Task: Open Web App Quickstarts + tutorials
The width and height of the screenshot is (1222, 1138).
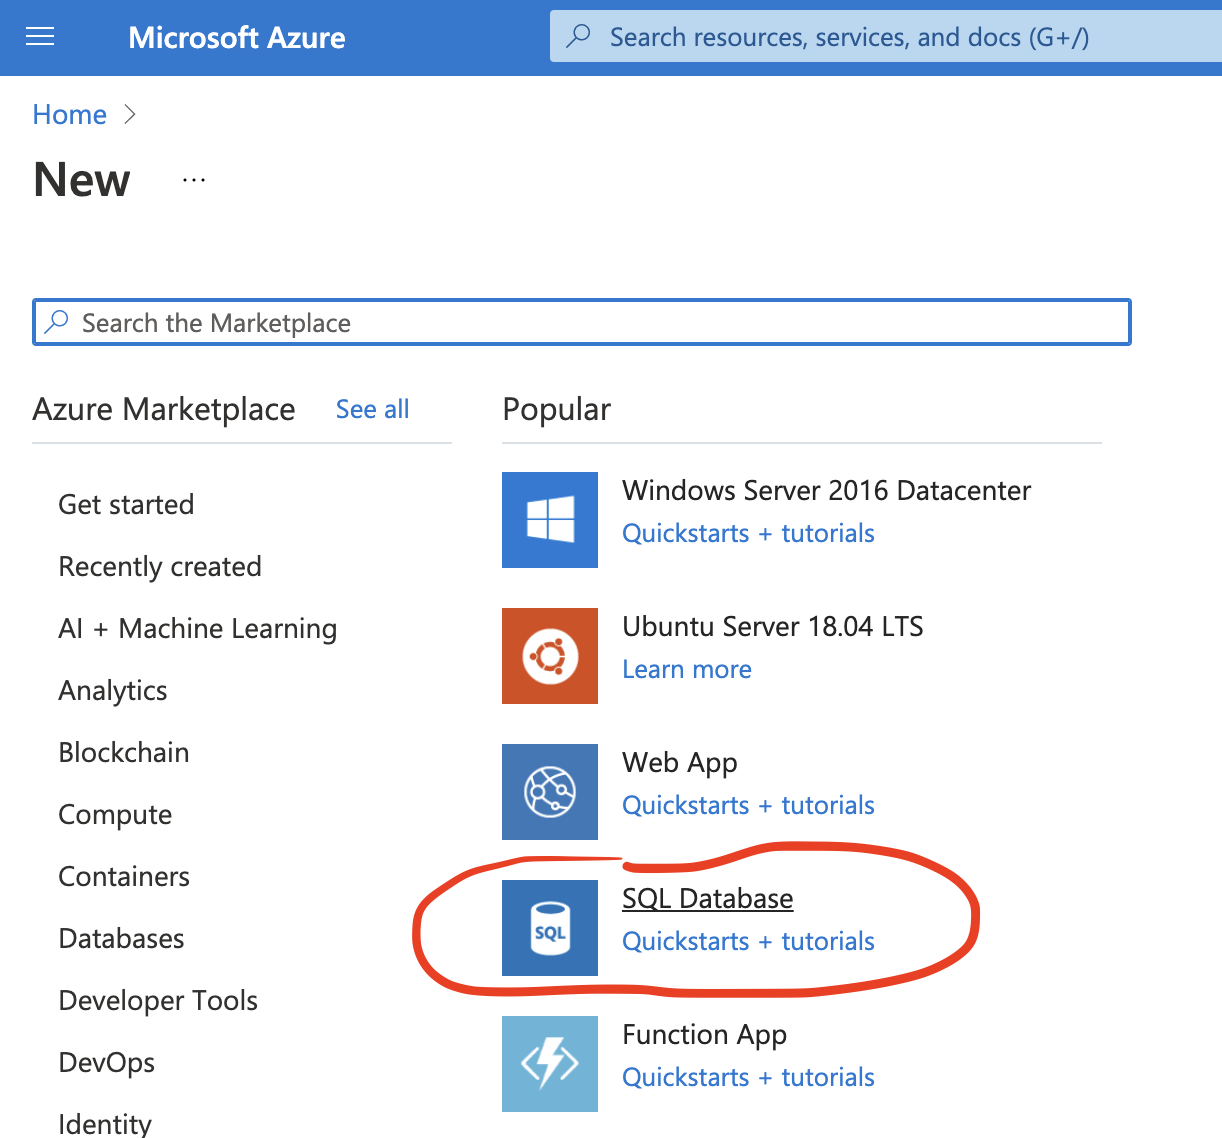Action: coord(748,805)
